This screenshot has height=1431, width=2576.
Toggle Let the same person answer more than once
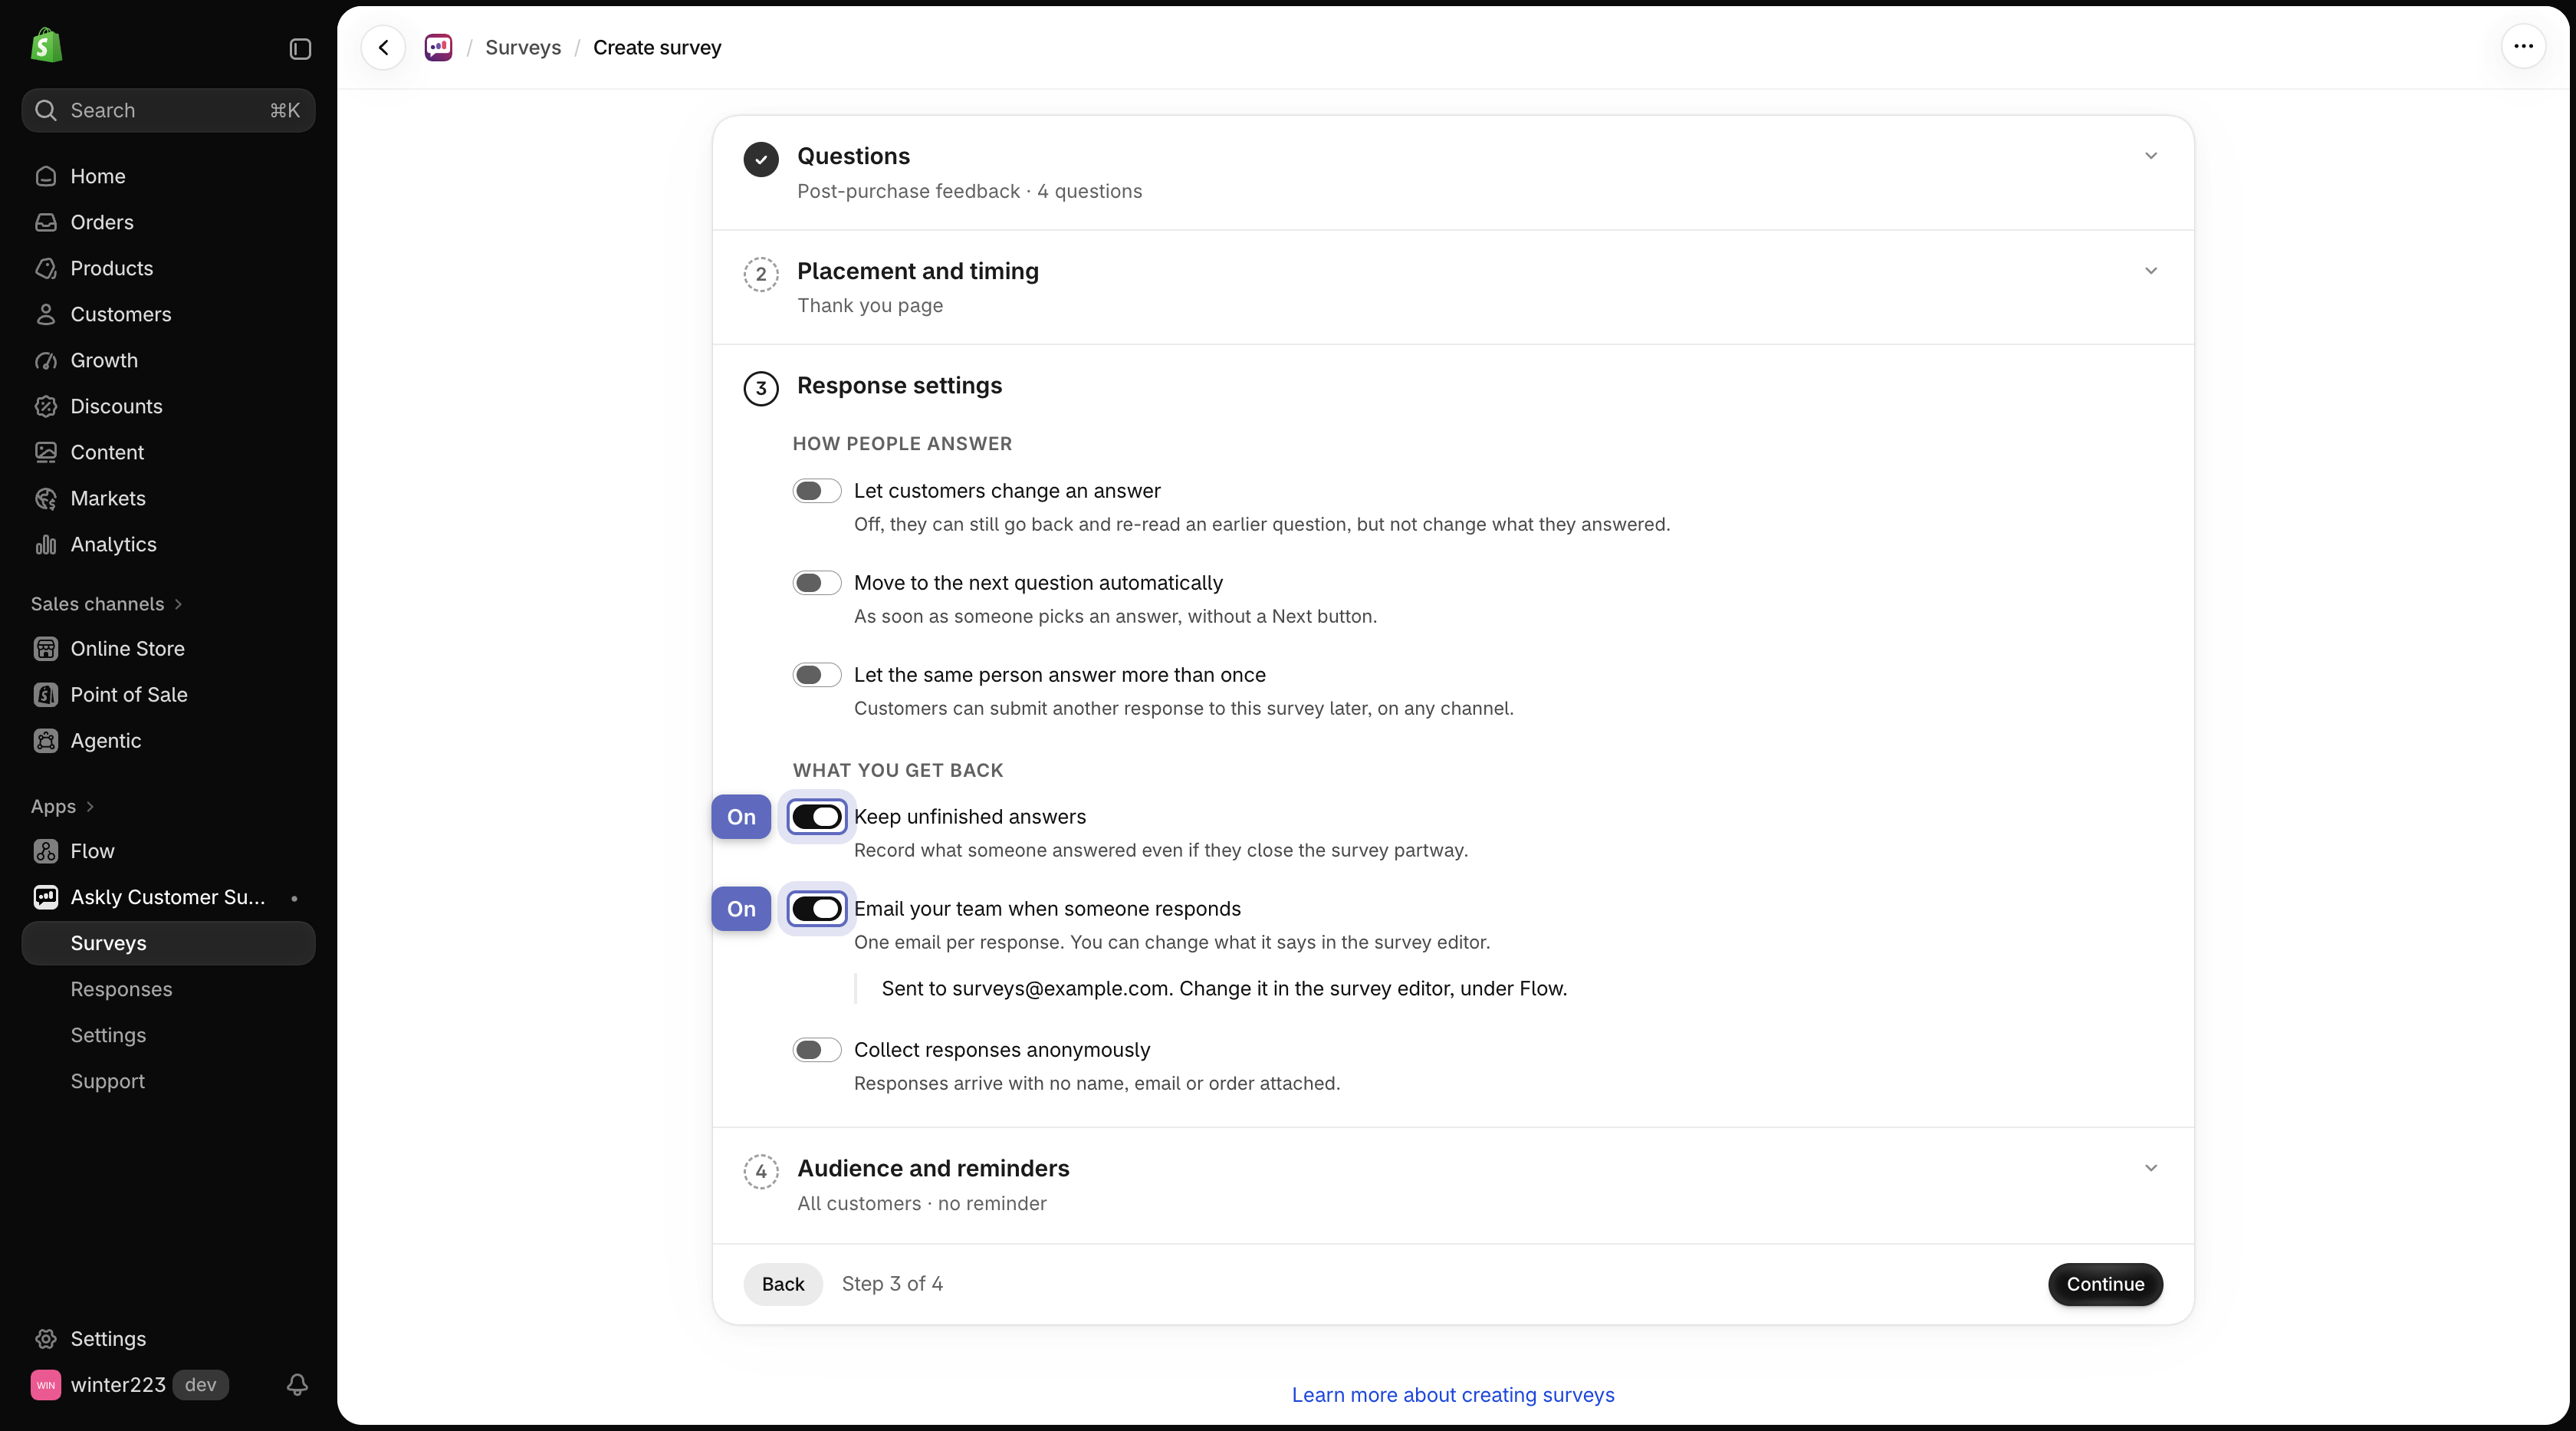(x=817, y=675)
